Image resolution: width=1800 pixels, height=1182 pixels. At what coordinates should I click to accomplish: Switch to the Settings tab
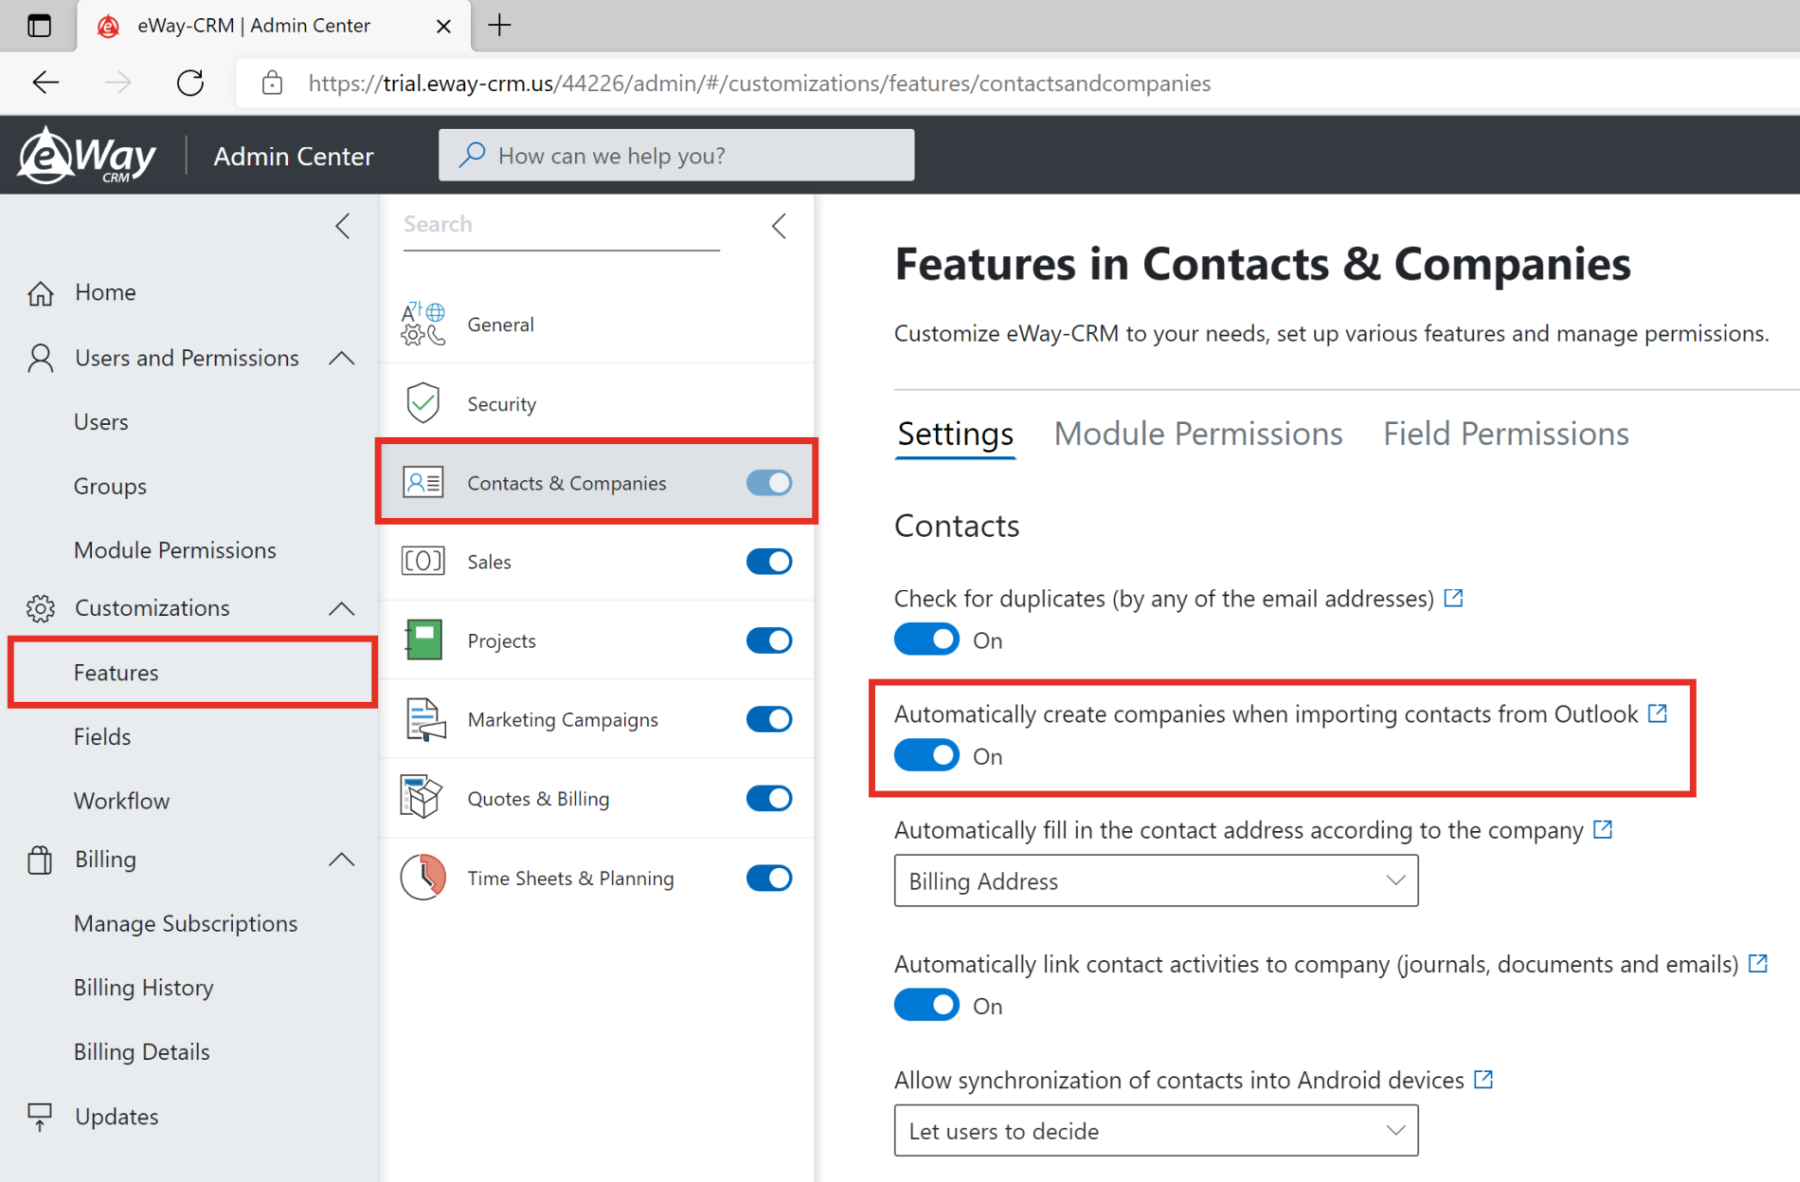(x=955, y=434)
